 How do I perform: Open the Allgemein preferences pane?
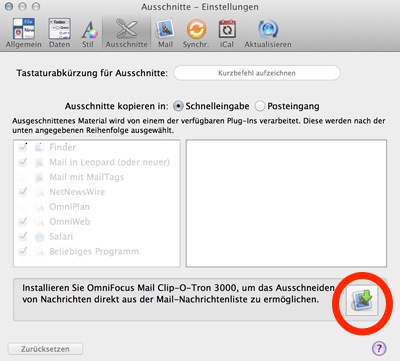(24, 33)
